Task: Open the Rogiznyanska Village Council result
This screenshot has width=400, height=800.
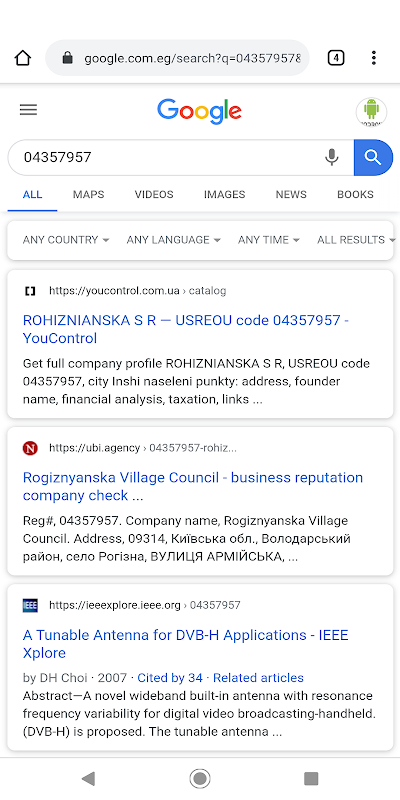Action: [193, 486]
